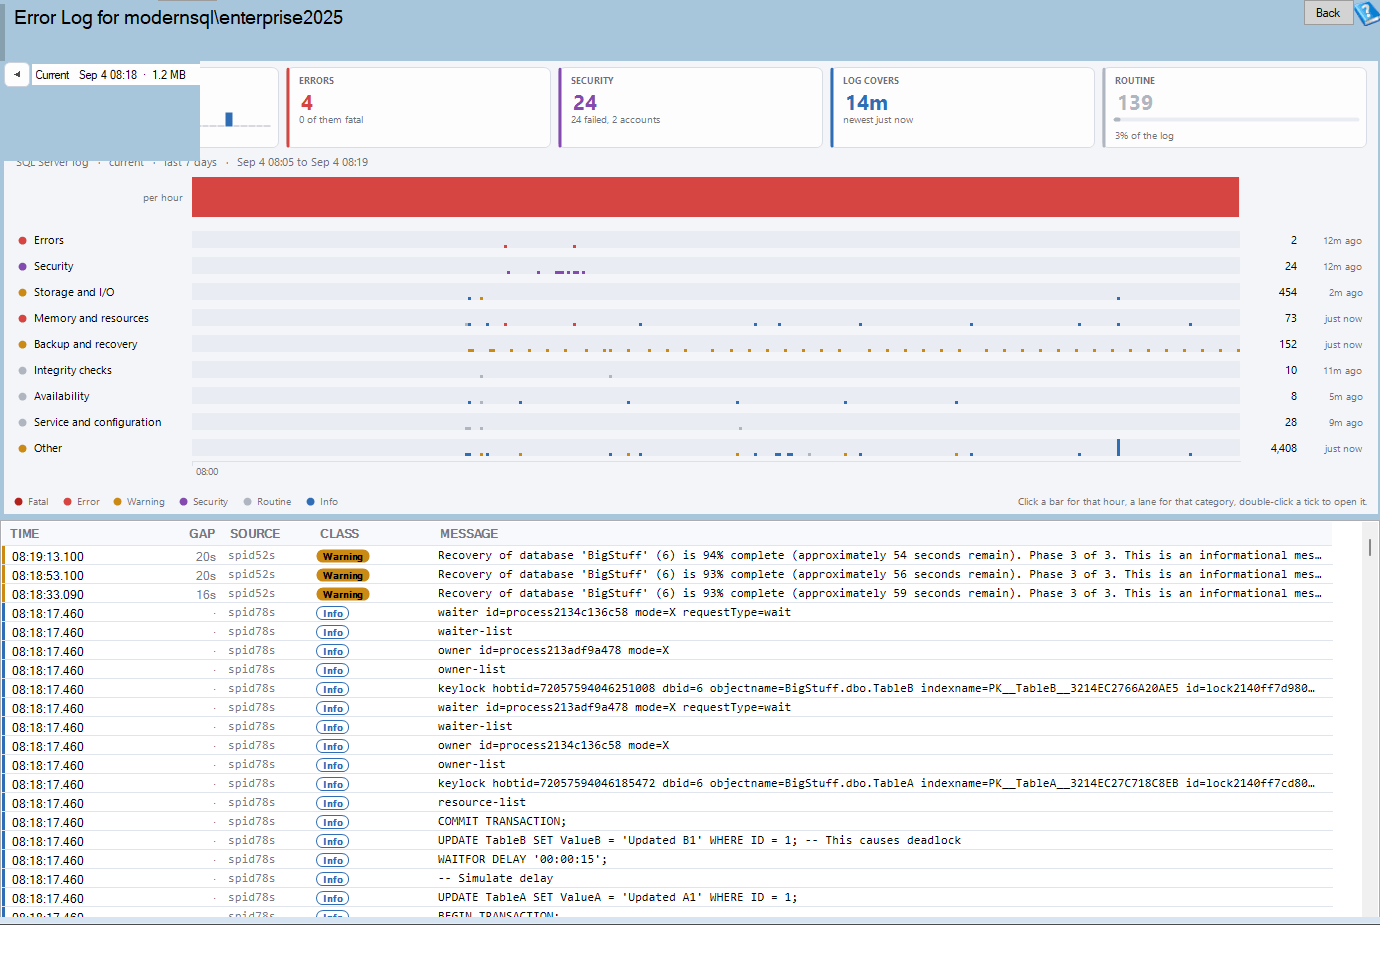Image resolution: width=1380 pixels, height=976 pixels.
Task: Select the WAITFOR DELAY '00:00:15' message
Action: point(522,859)
